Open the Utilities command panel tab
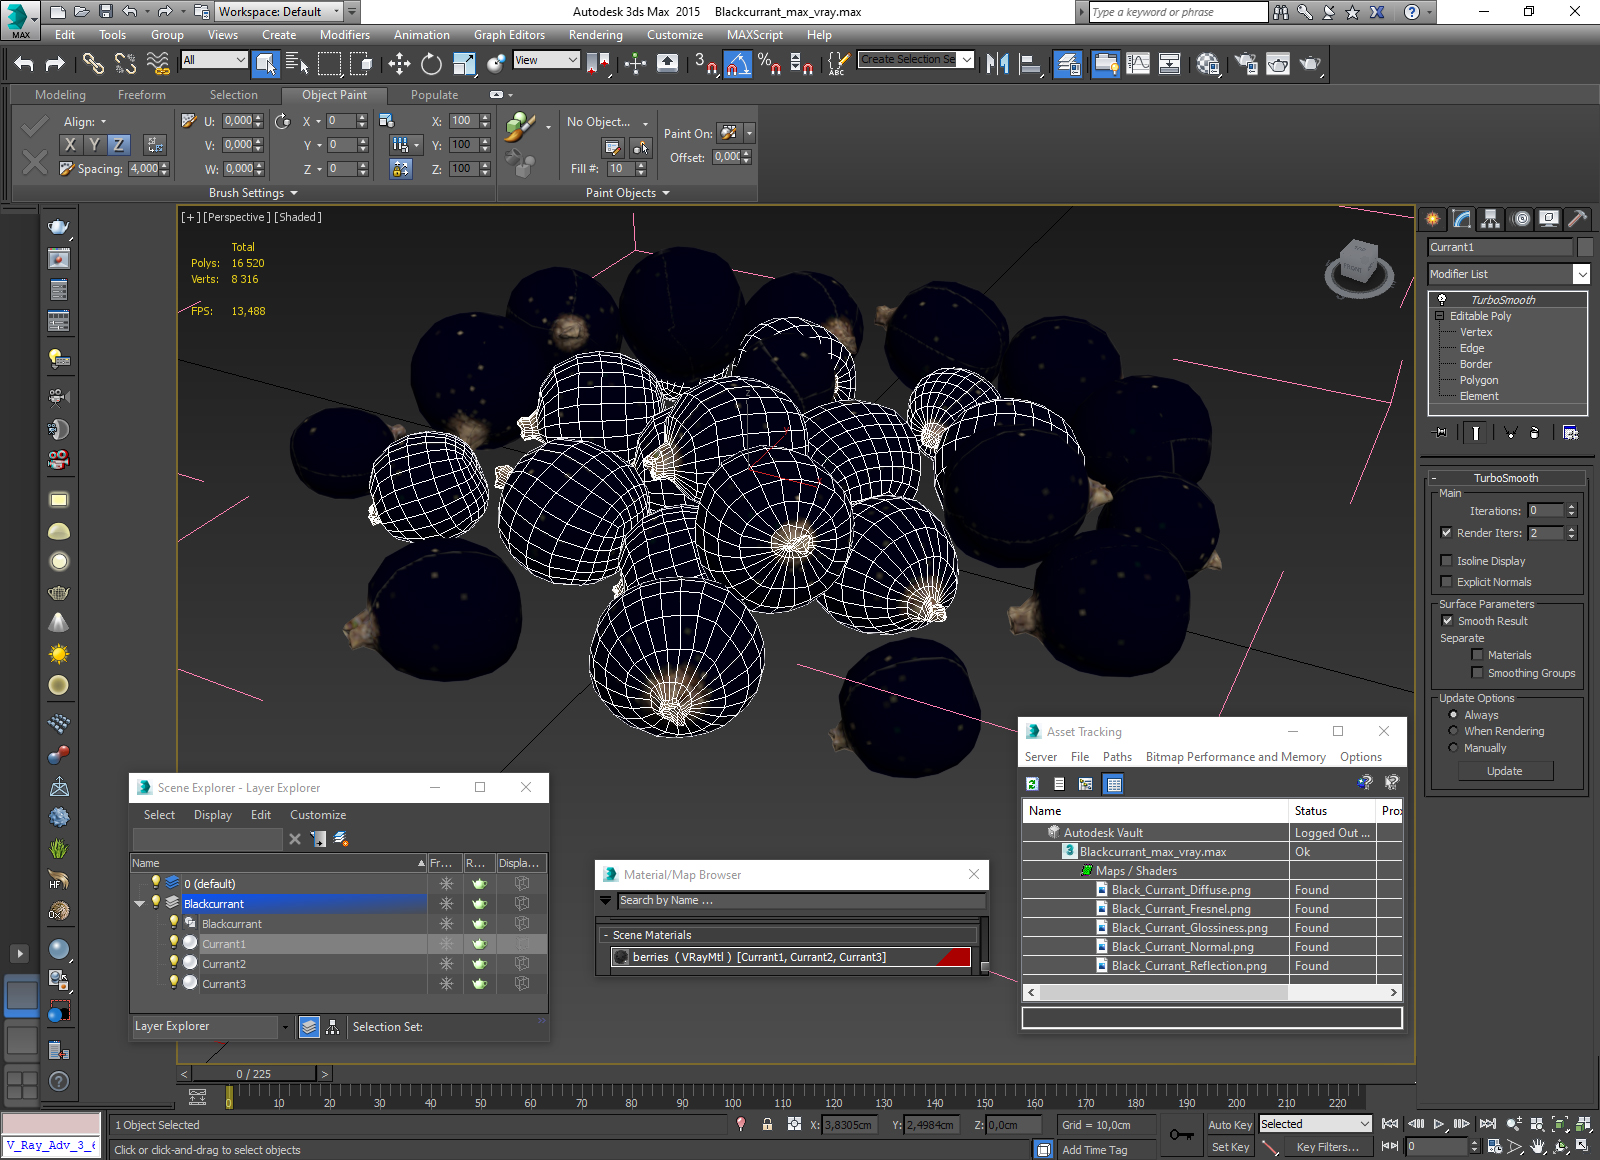This screenshot has height=1160, width=1600. tap(1577, 218)
